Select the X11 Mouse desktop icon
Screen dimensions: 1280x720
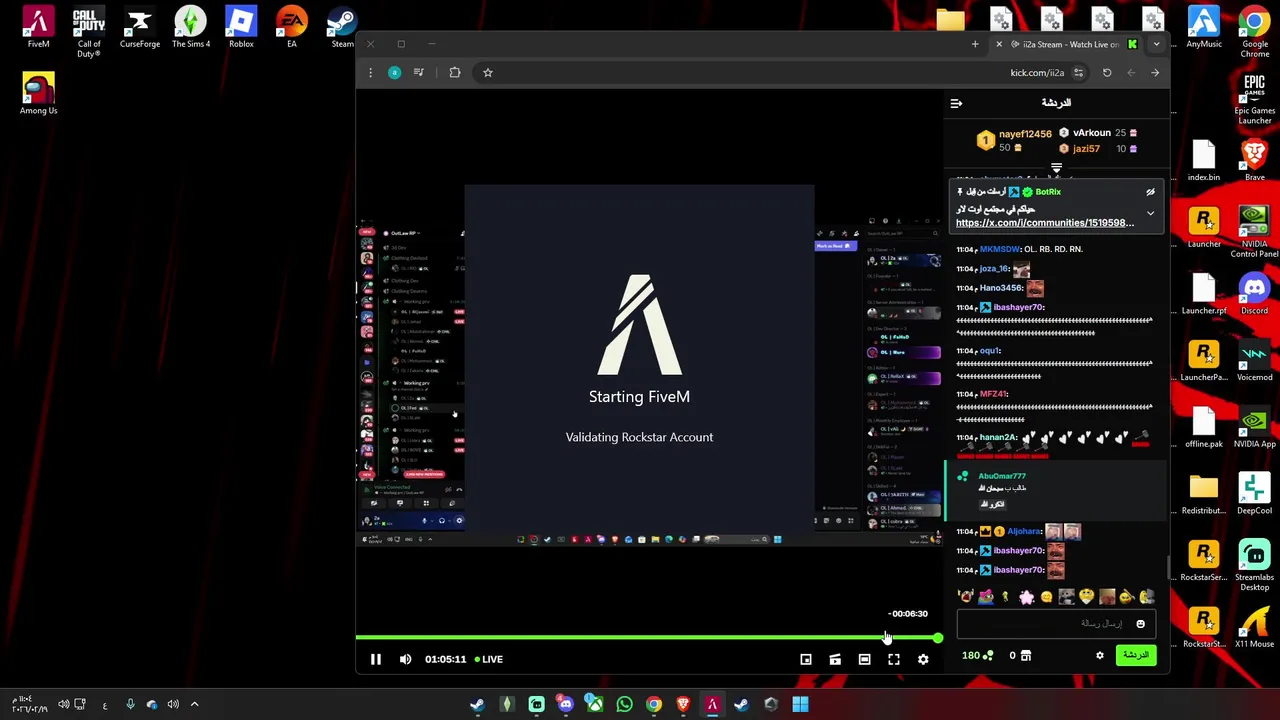tap(1254, 628)
